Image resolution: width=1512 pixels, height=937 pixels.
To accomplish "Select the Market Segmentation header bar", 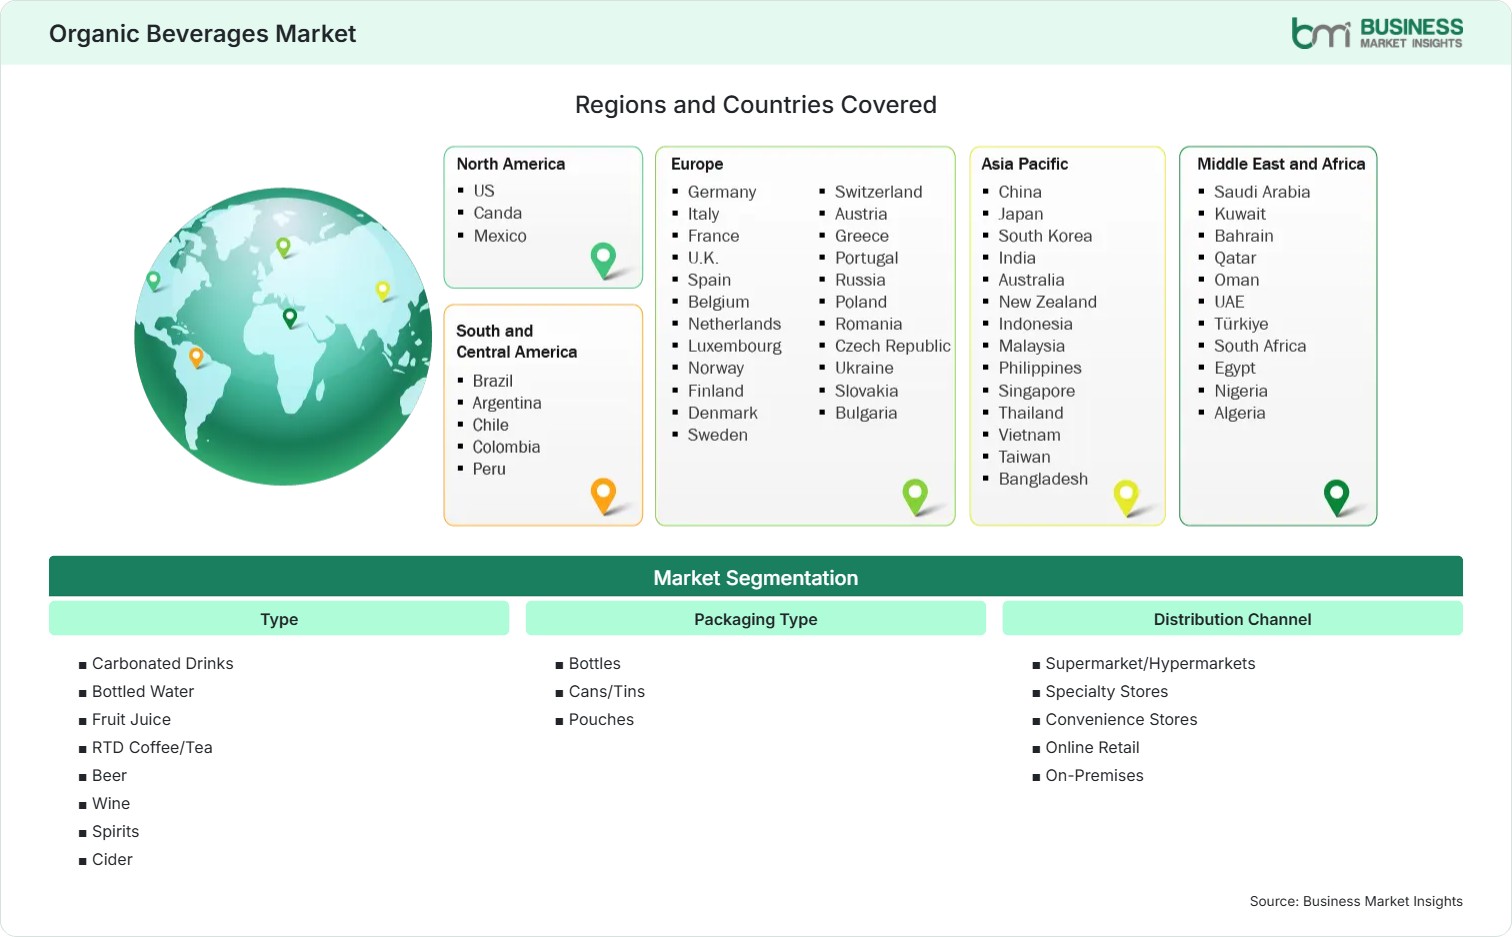I will pos(756,577).
